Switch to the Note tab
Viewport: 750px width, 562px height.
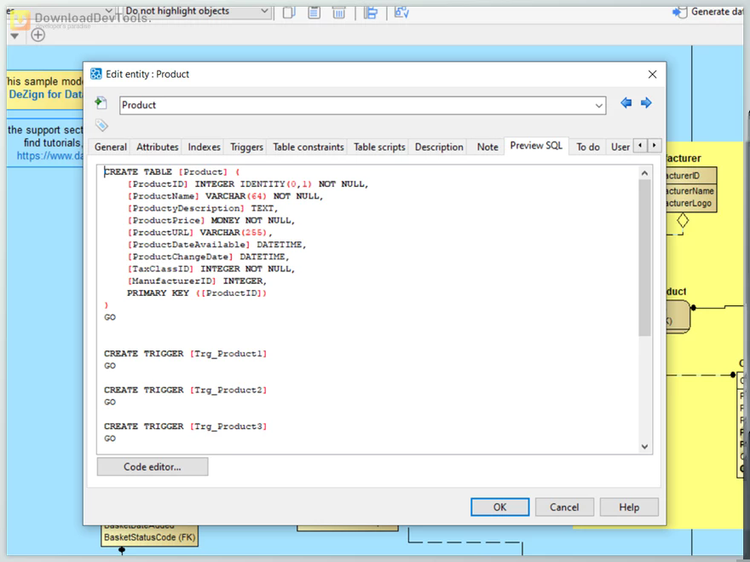(487, 147)
